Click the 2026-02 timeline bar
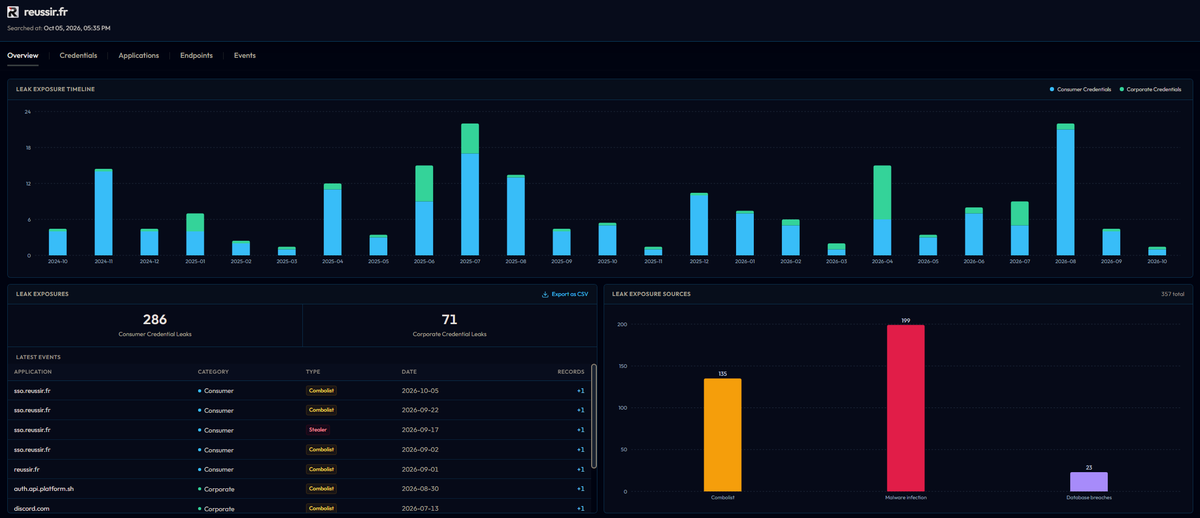 tap(791, 237)
